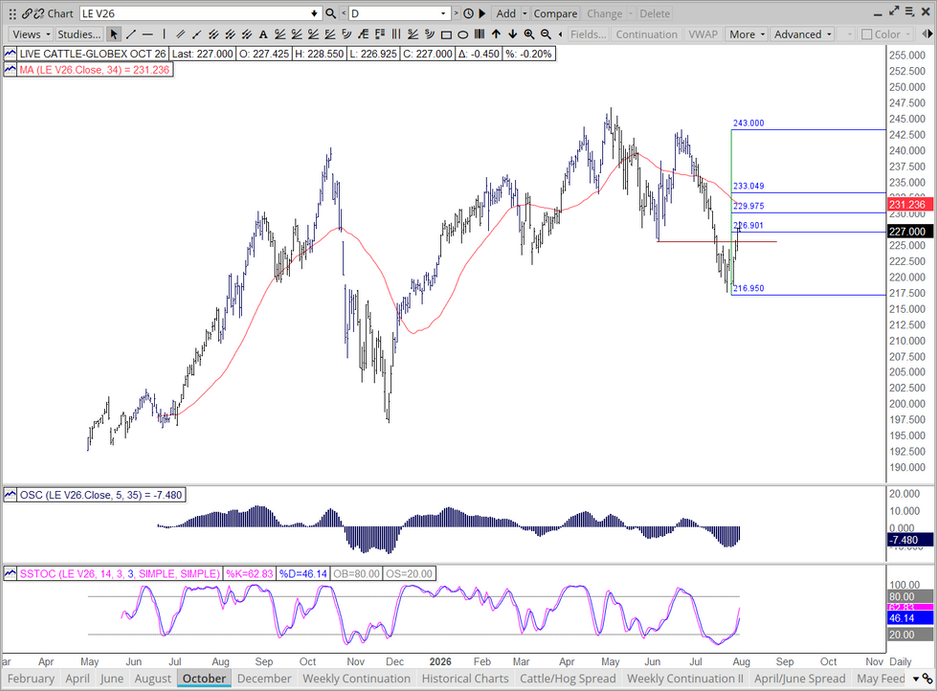Switch to the December tab
The height and width of the screenshot is (691, 937).
tap(264, 678)
